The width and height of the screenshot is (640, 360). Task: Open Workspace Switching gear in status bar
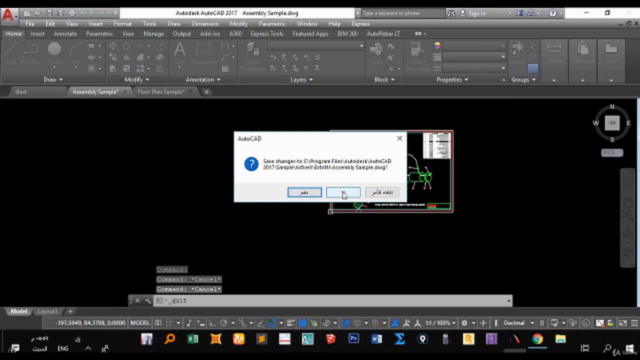[464, 323]
